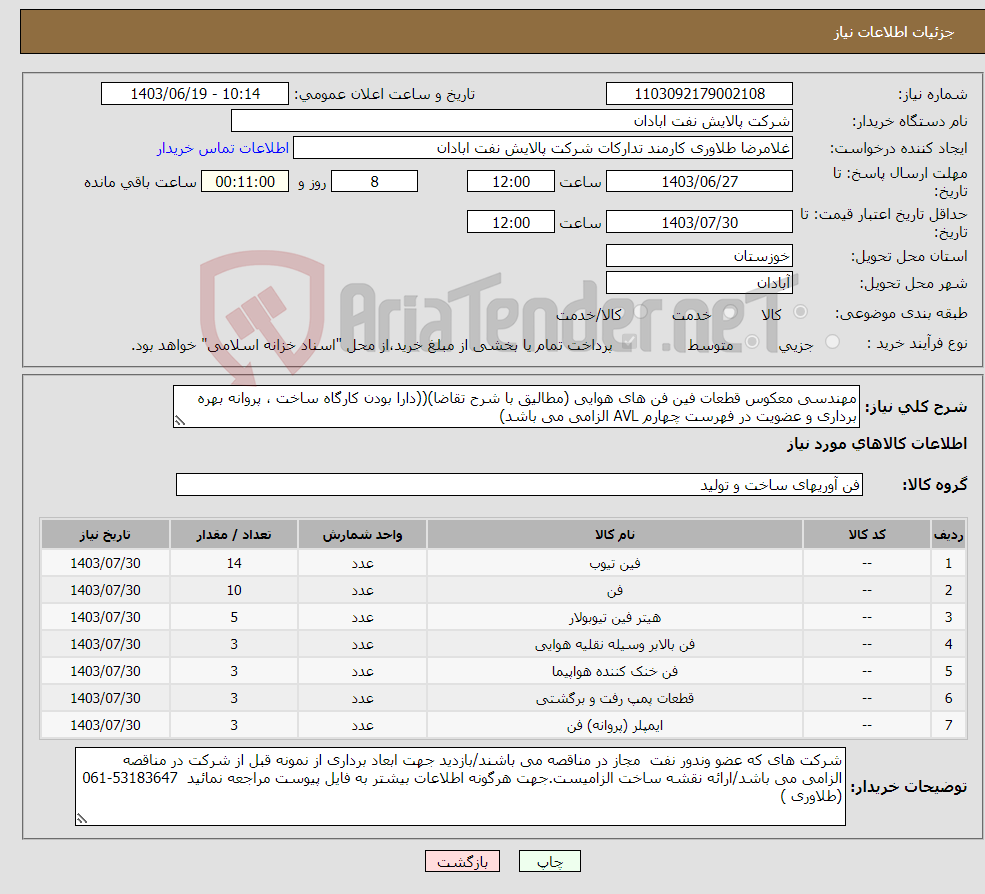
Task: Click the نام کالا column header
Action: pyautogui.click(x=615, y=535)
